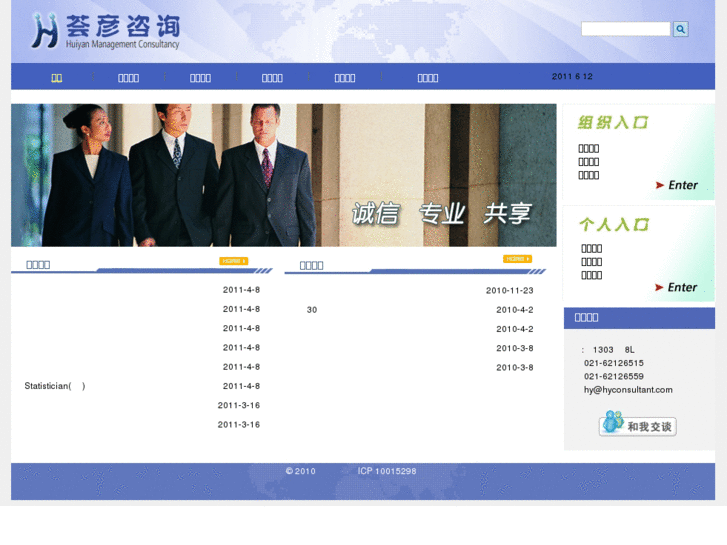Select fax number 021-62126559
This screenshot has width=727, height=545.
(613, 376)
